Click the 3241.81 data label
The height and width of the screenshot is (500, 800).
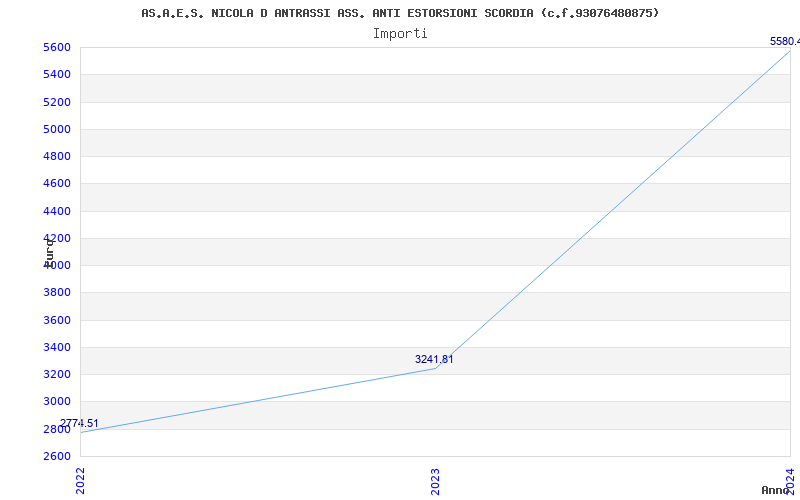click(434, 359)
